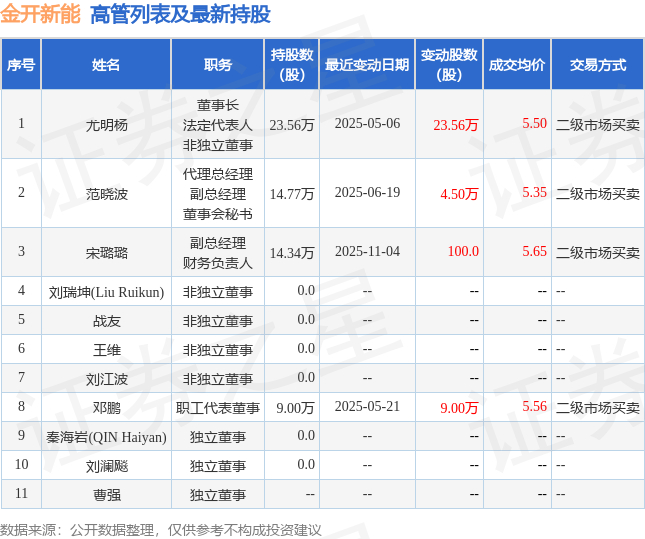645x539 pixels.
Task: Click the 变动股数(股) column header
Action: coord(449,65)
